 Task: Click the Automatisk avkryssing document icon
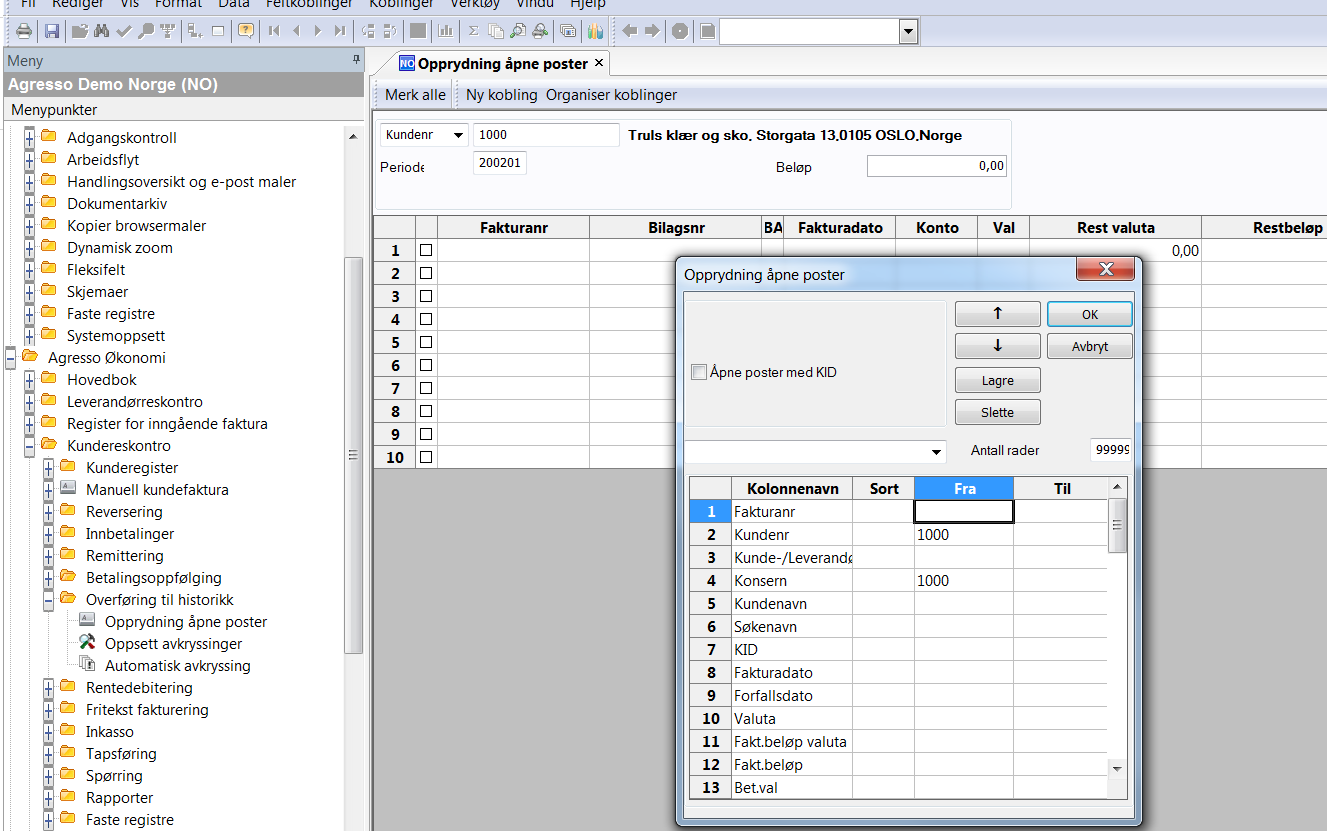[87, 665]
